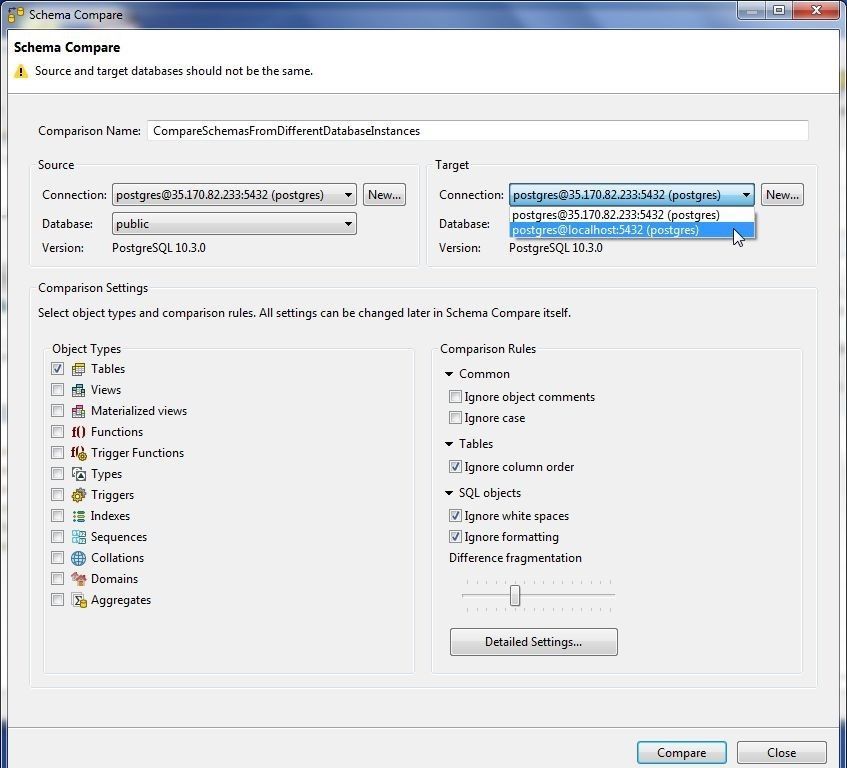
Task: Uncheck the Tables checkbox
Action: pos(57,369)
